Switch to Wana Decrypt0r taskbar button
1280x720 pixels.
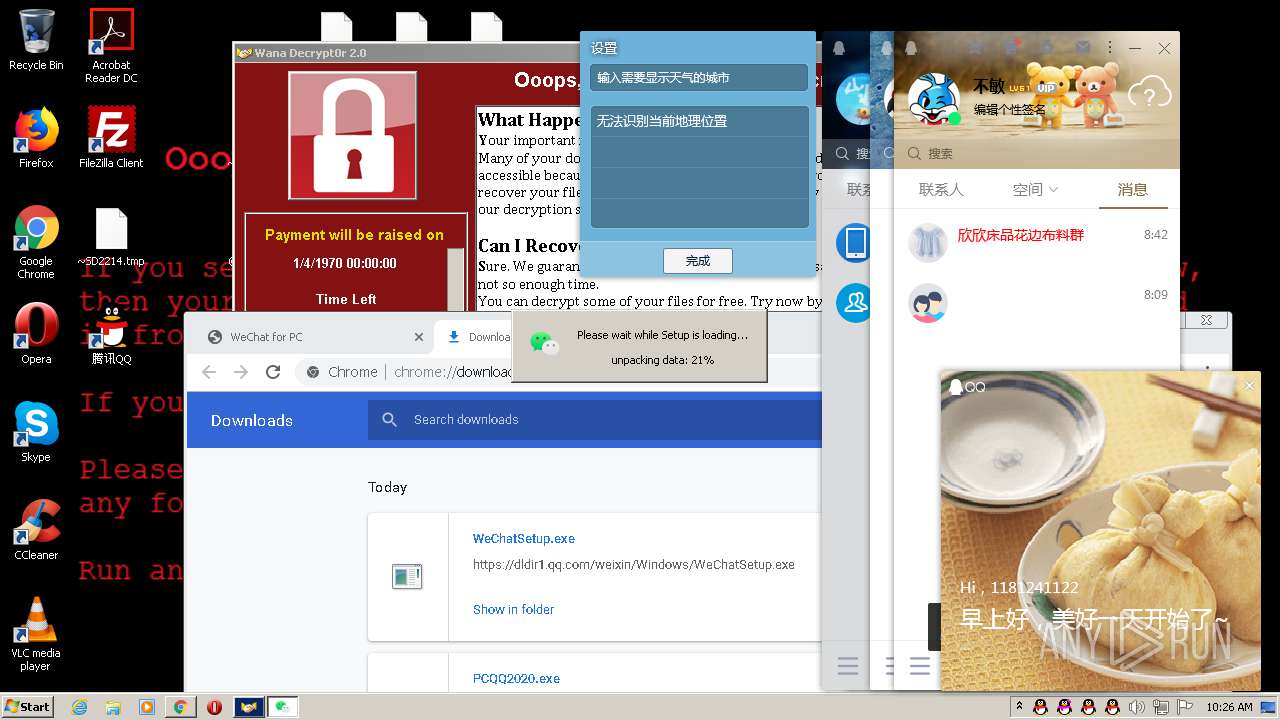(x=249, y=707)
